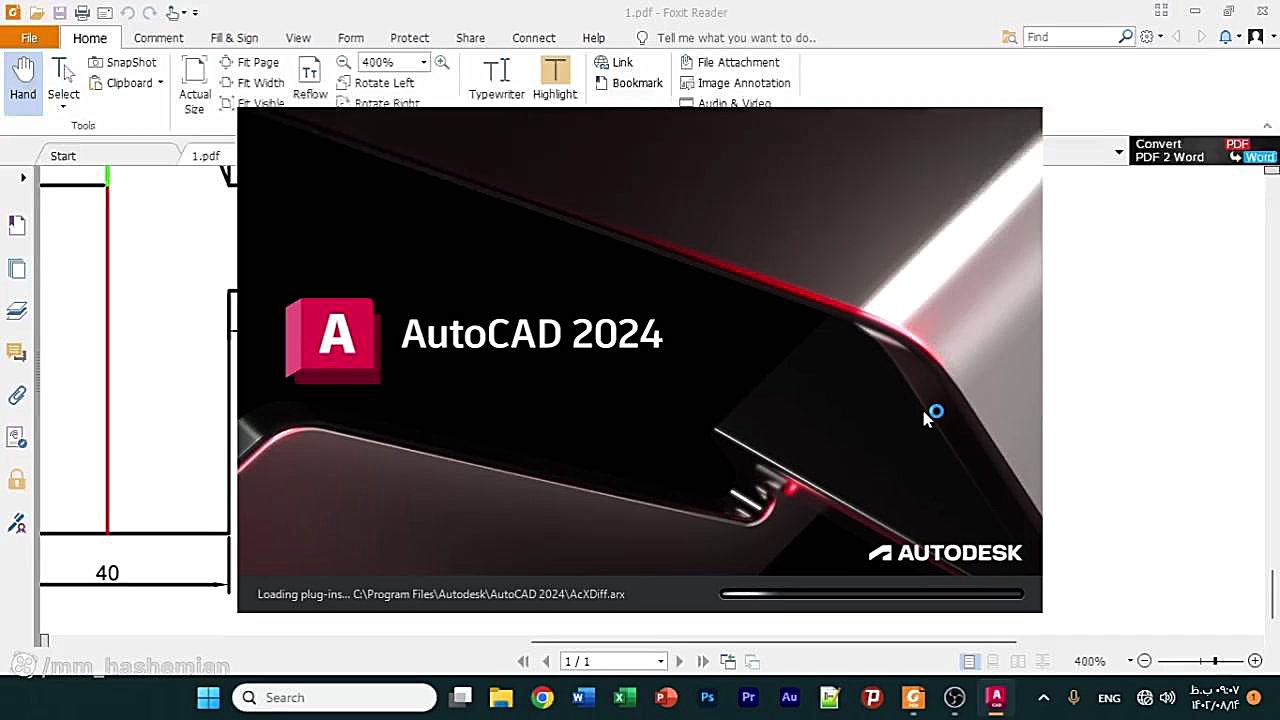Open the Comment ribbon tab

158,38
